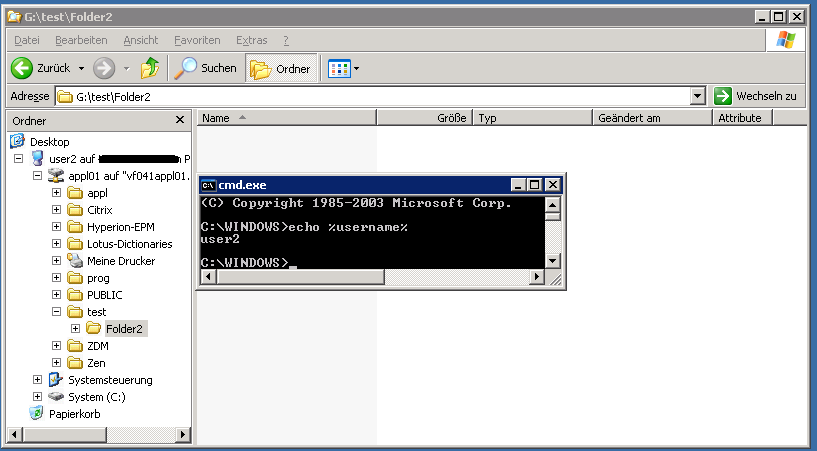Open the Favoriten menu
The image size is (817, 451).
click(197, 40)
